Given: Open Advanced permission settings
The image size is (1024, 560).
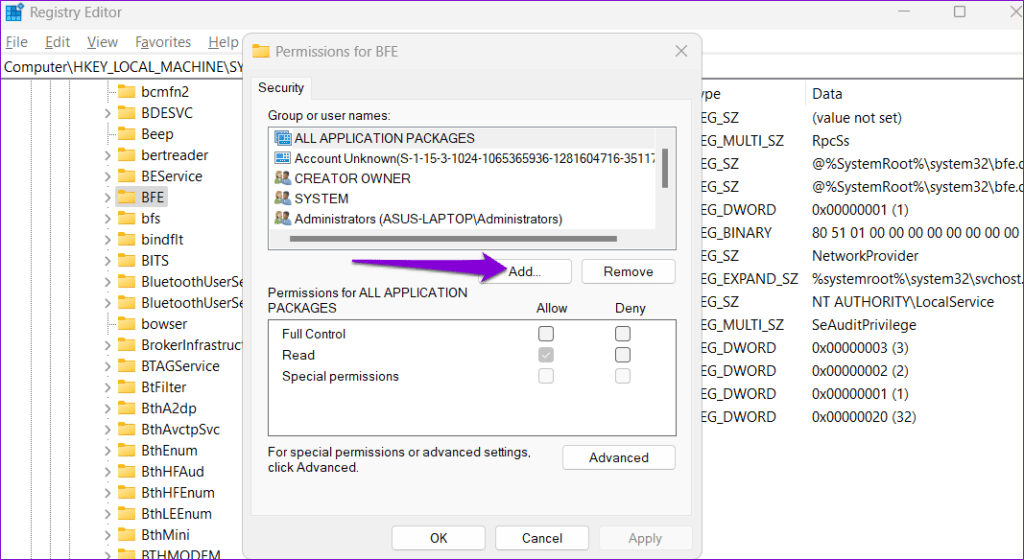Looking at the screenshot, I should pyautogui.click(x=618, y=457).
